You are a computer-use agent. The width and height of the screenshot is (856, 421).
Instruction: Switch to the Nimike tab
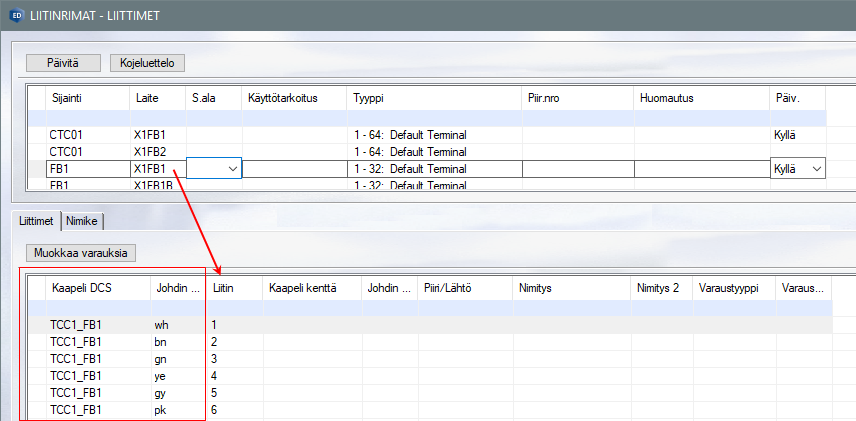[x=83, y=221]
